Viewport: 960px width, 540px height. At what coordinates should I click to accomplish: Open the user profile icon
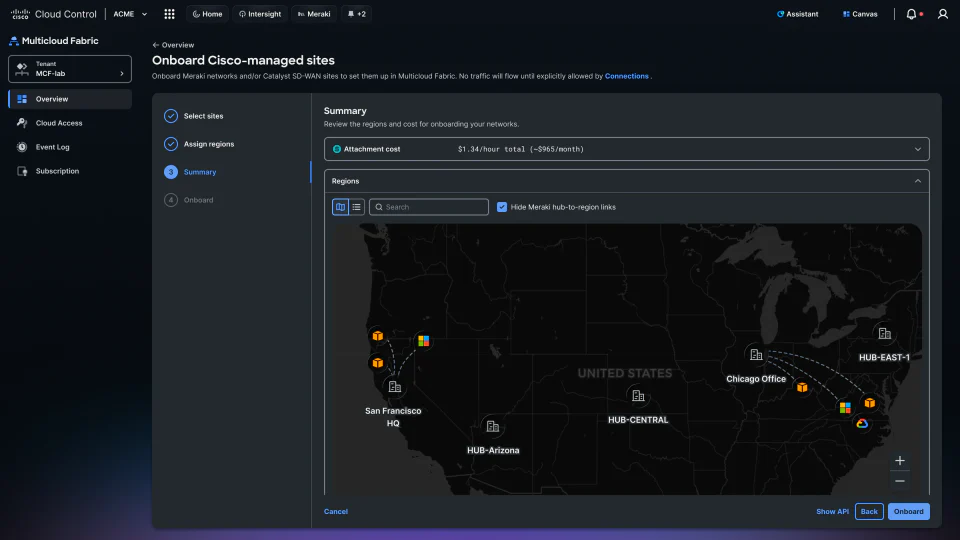coord(943,14)
